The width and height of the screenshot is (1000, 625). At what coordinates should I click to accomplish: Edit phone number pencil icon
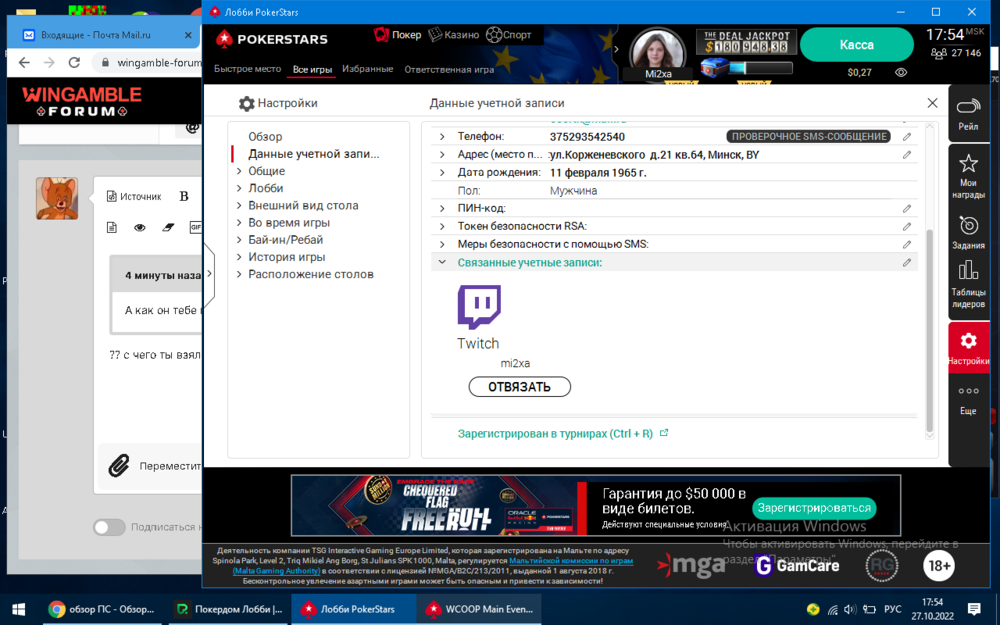(x=907, y=137)
